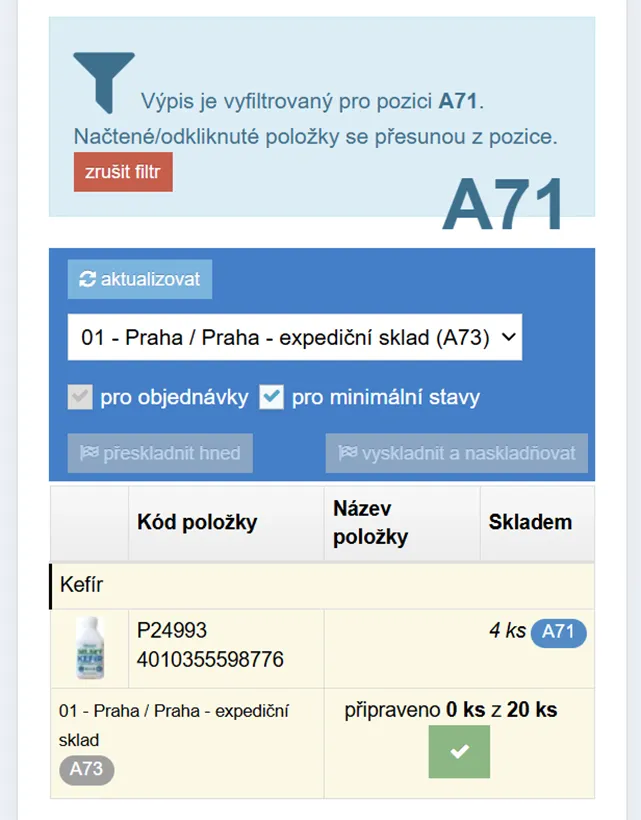The width and height of the screenshot is (641, 820).
Task: Click the Skladem column header
Action: click(x=530, y=522)
